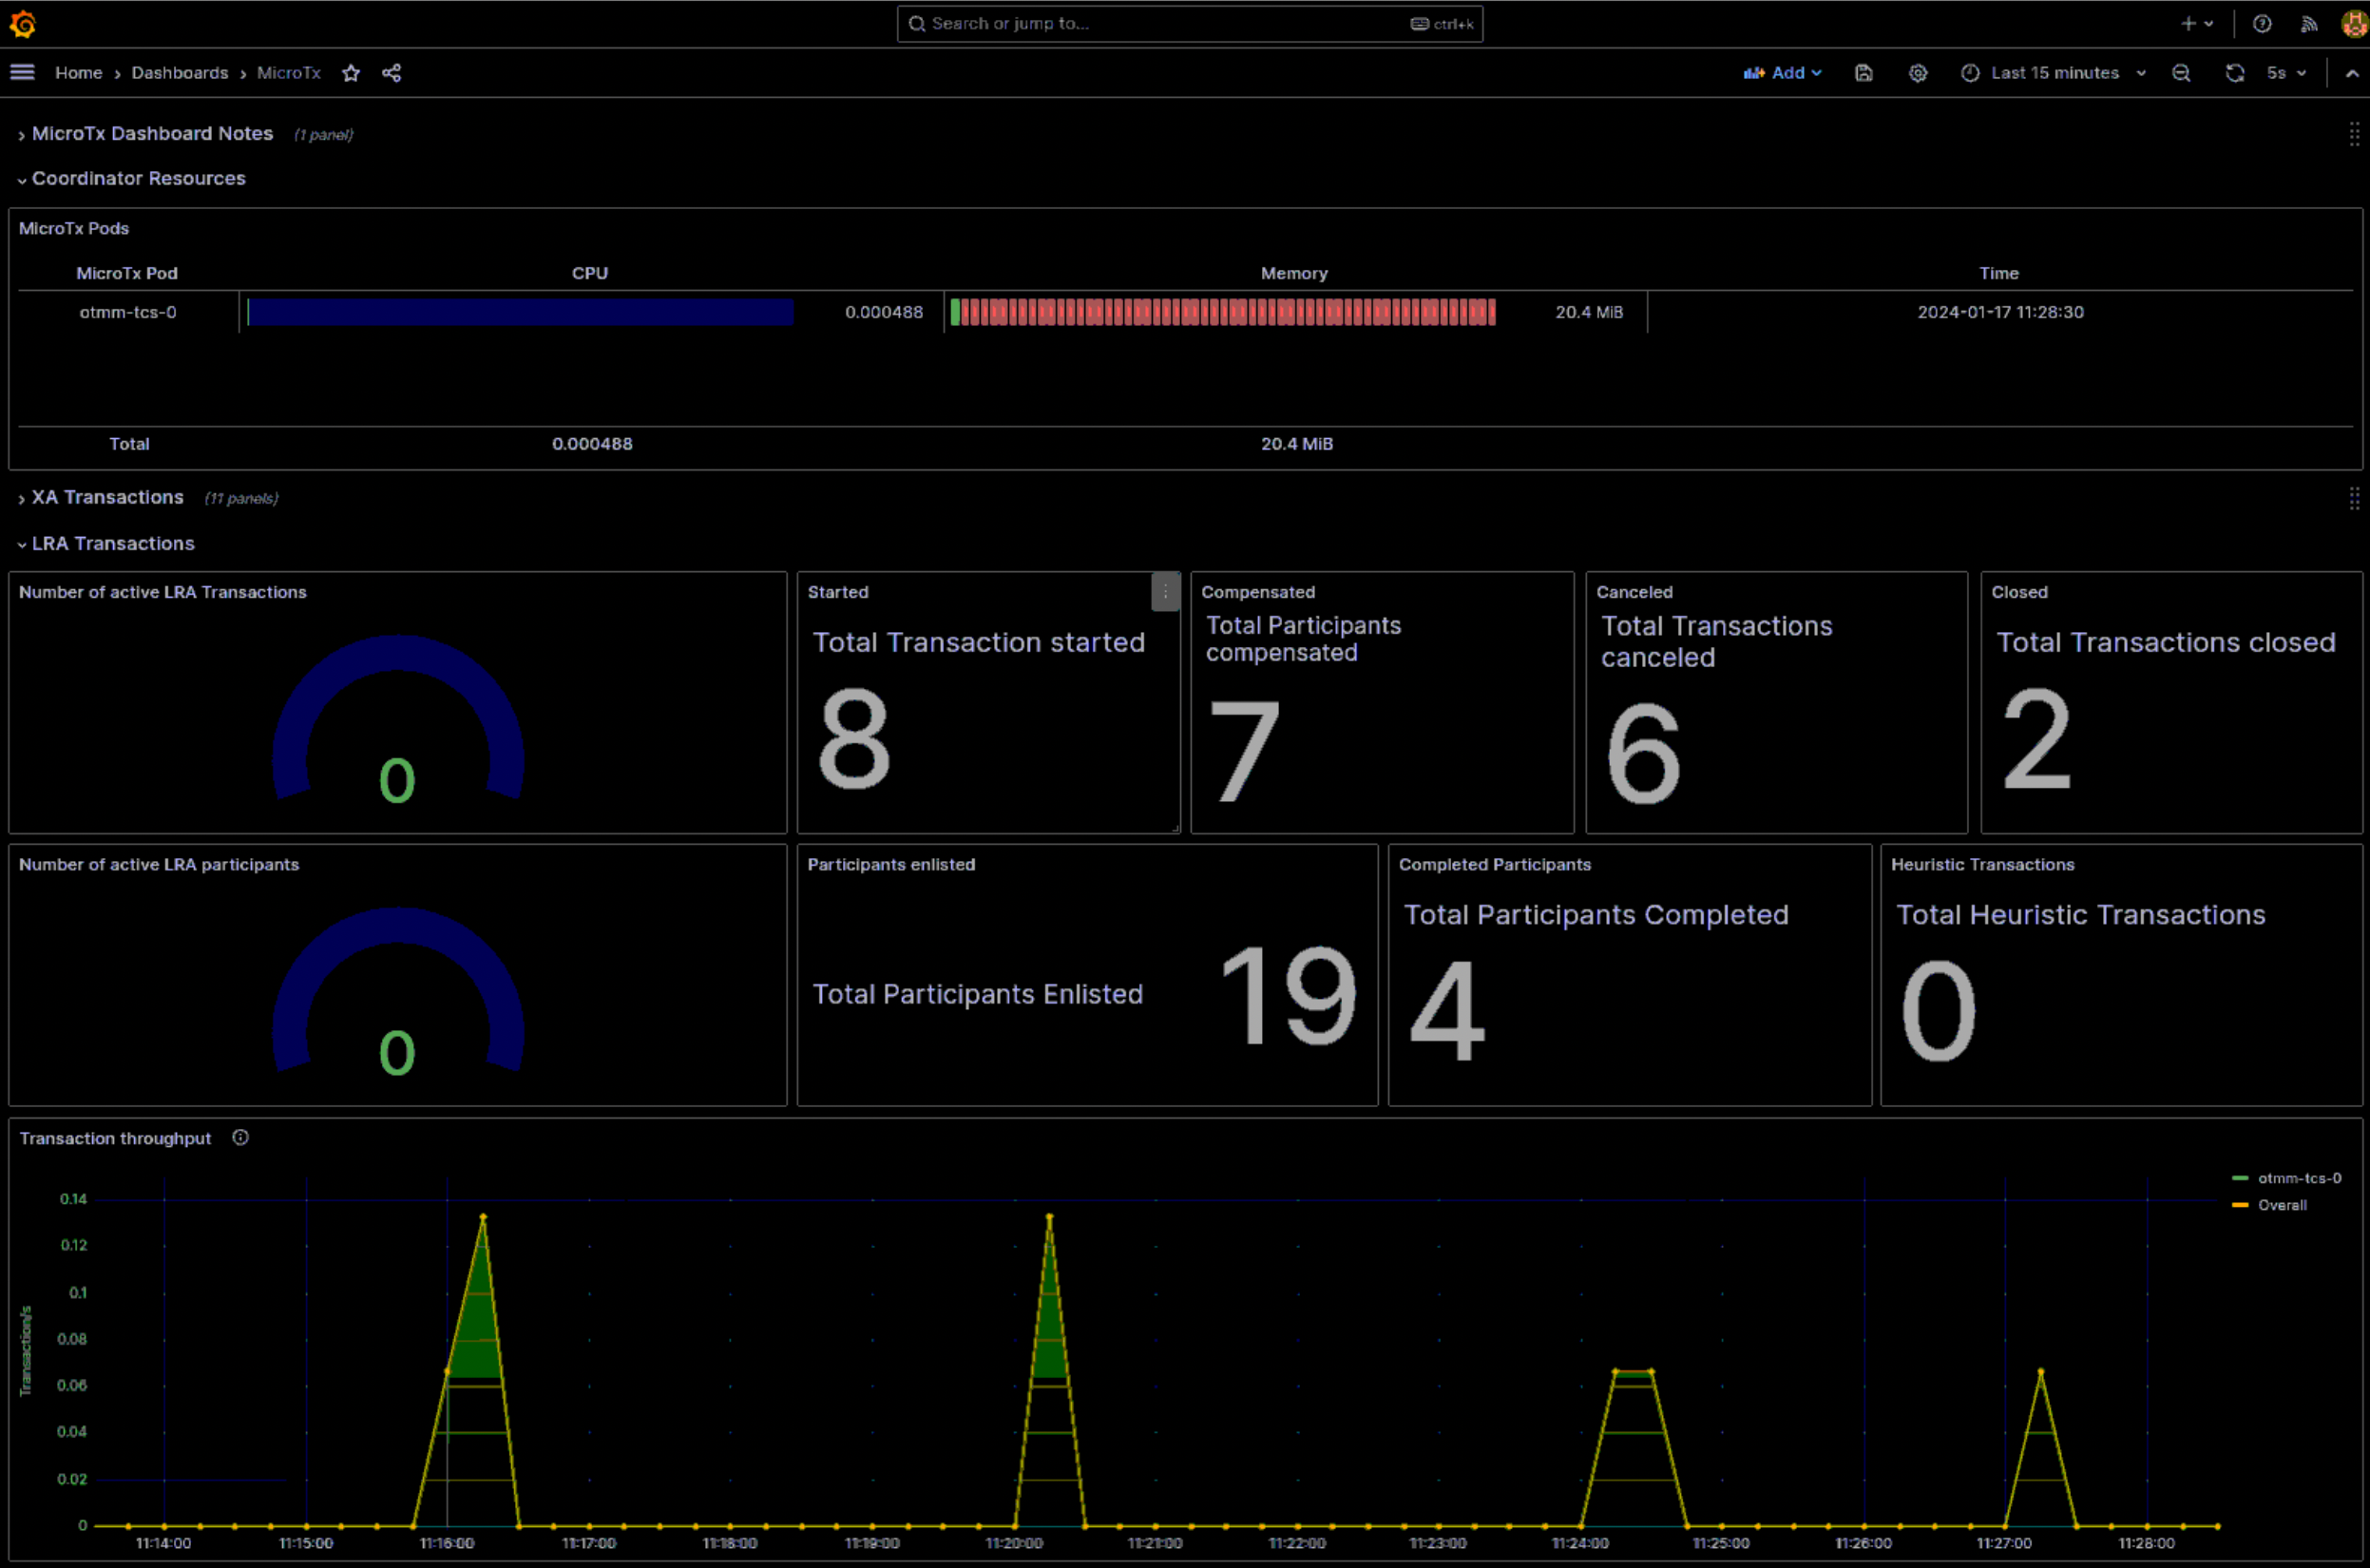
Task: Open the help question mark icon
Action: point(2263,23)
